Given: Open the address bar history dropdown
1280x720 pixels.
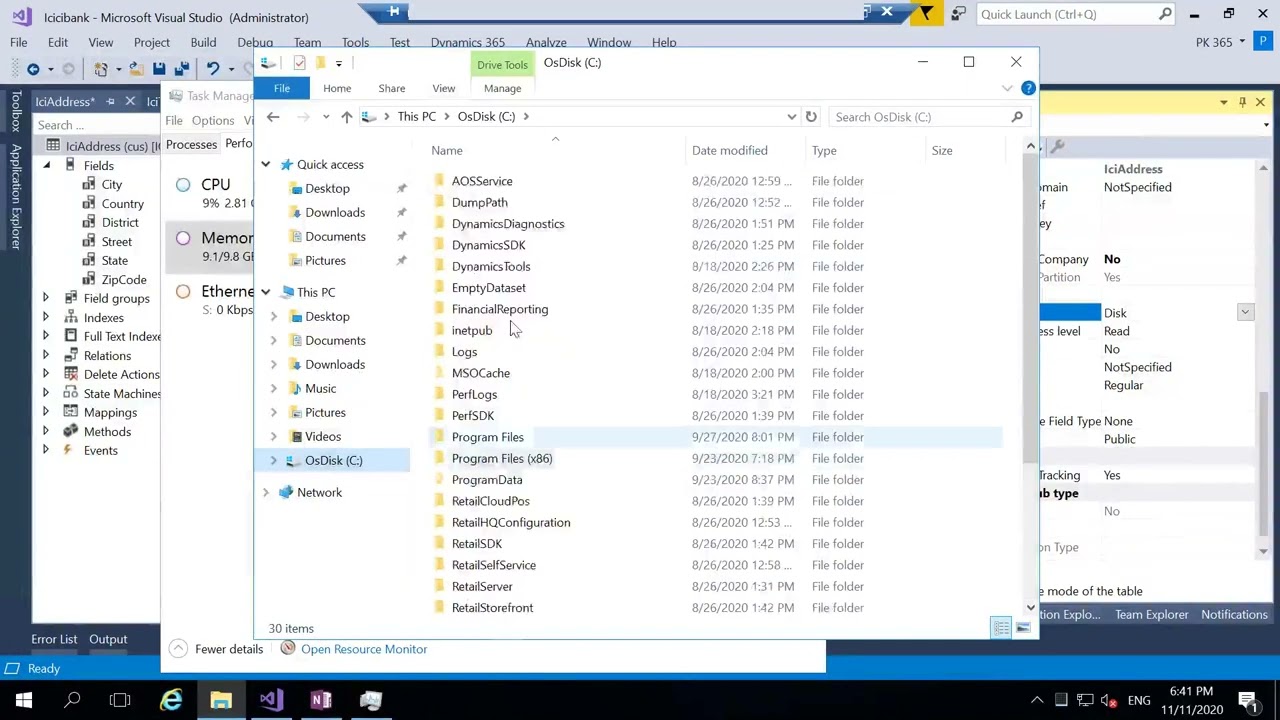Looking at the screenshot, I should [791, 117].
